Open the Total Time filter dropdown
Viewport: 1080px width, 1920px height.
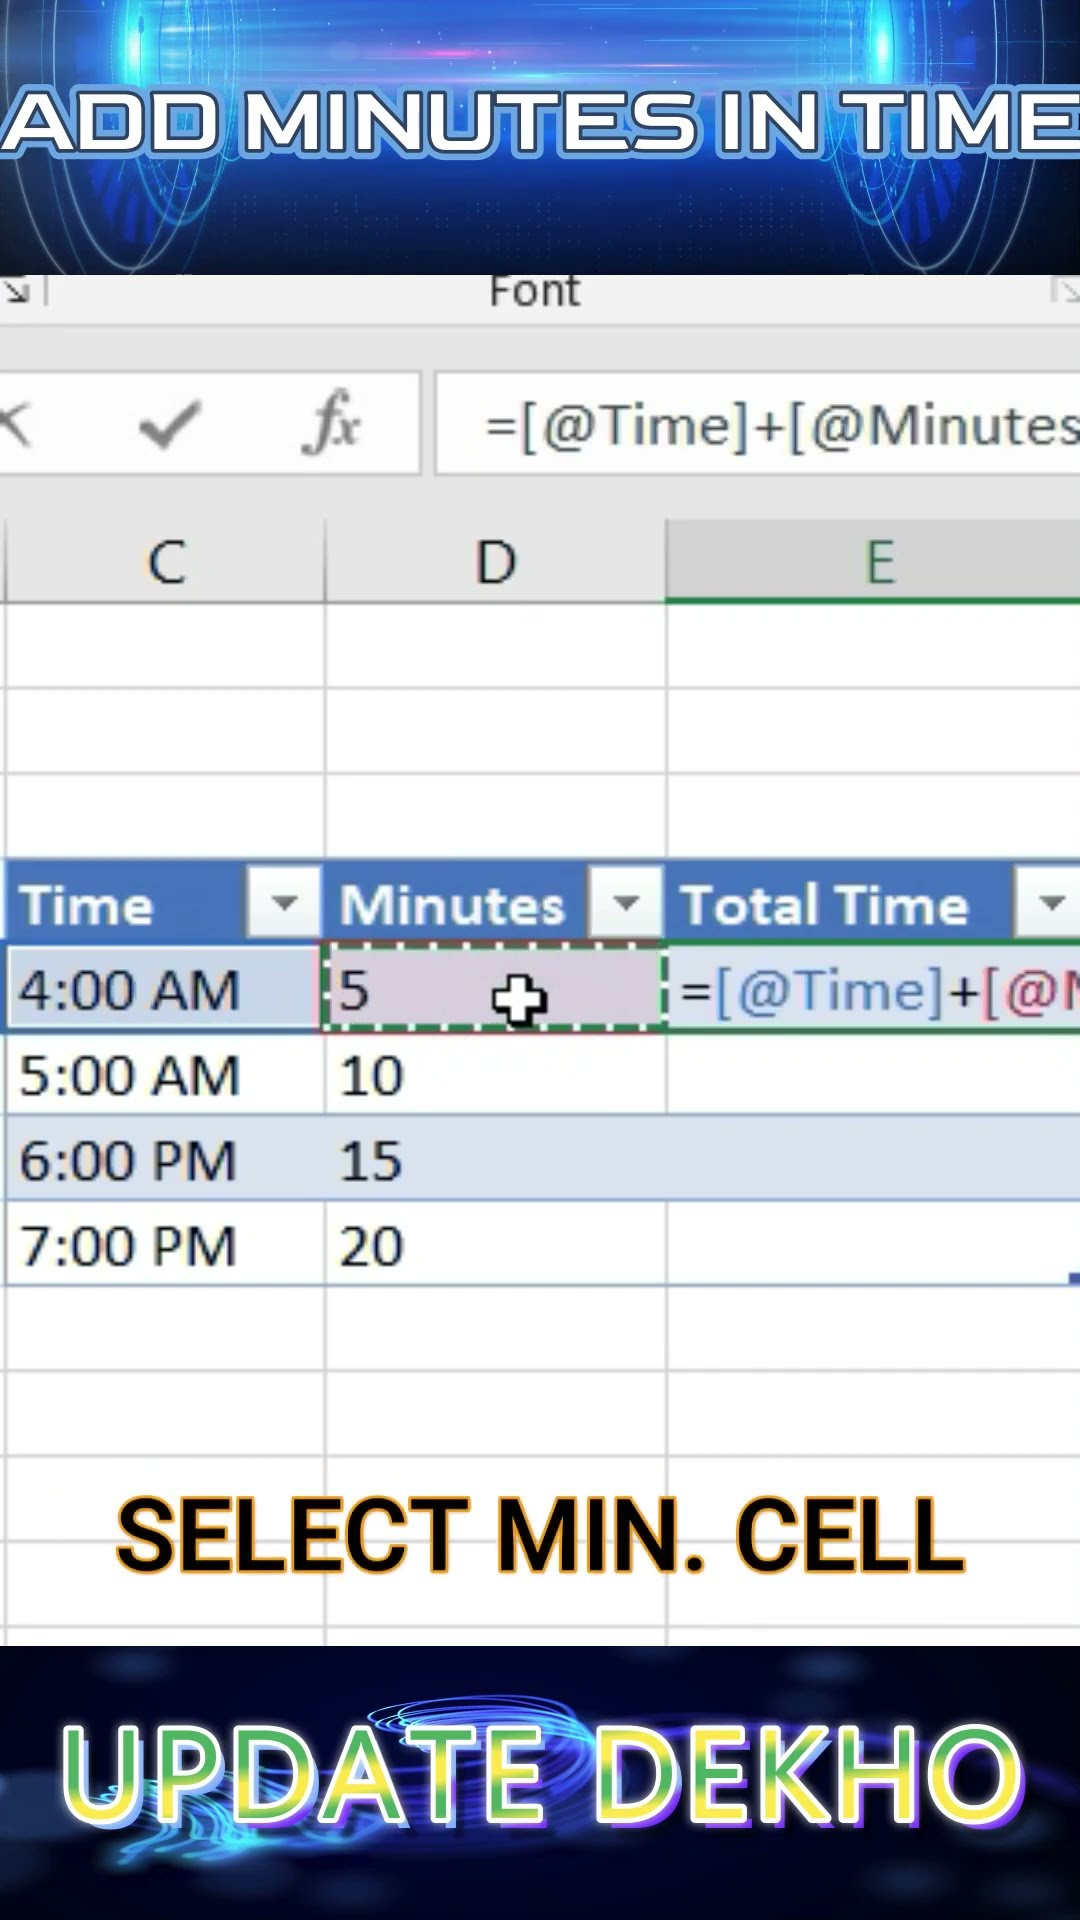coord(1050,903)
